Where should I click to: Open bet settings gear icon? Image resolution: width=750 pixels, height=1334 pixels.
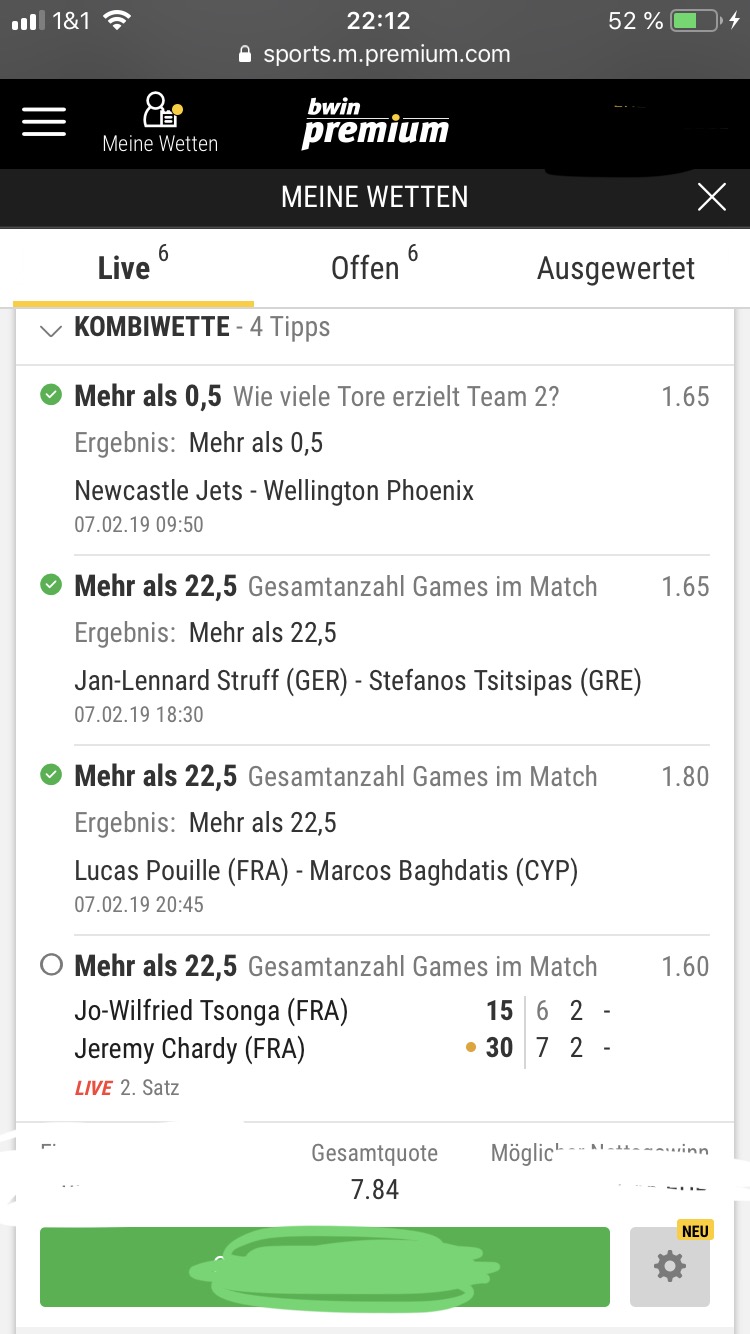pyautogui.click(x=669, y=1267)
